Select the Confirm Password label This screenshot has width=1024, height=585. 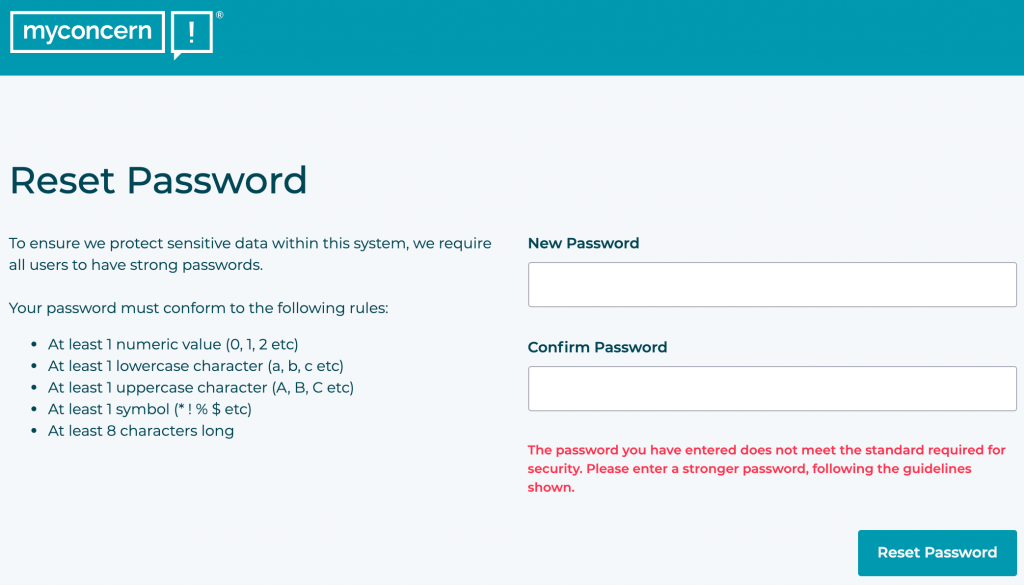tap(597, 347)
